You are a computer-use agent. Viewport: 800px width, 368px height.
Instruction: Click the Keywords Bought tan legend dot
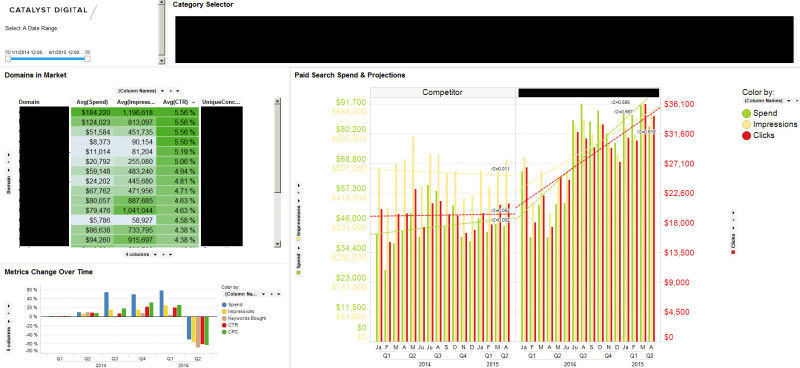click(224, 318)
